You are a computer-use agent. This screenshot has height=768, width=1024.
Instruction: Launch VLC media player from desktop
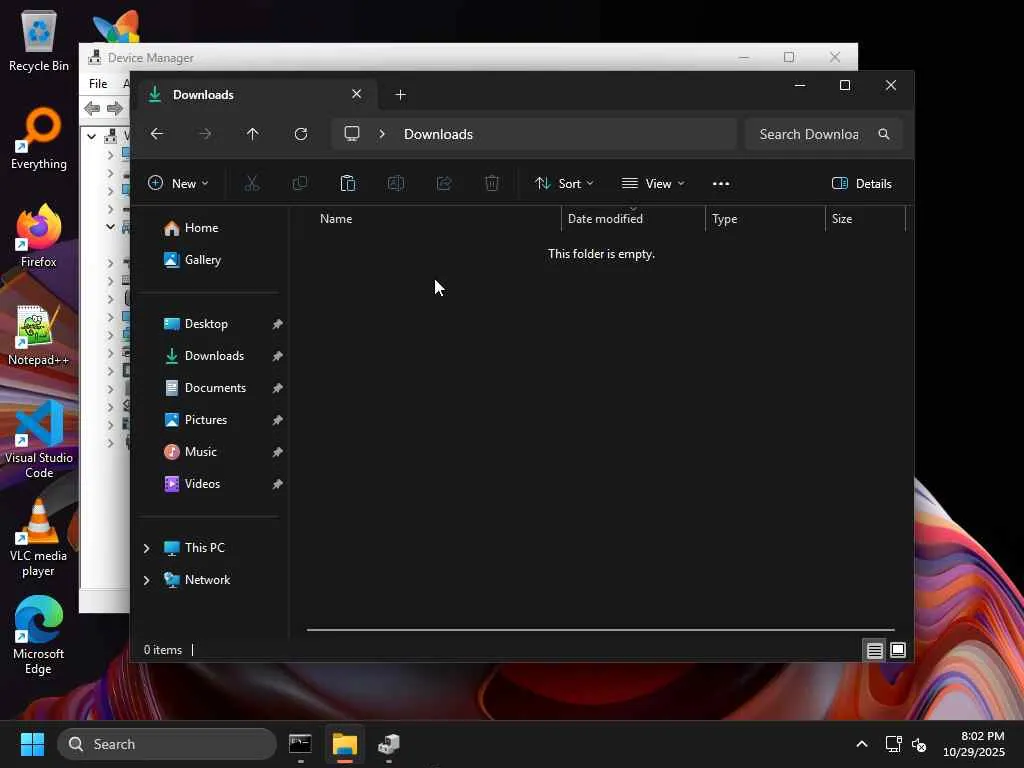tap(39, 537)
